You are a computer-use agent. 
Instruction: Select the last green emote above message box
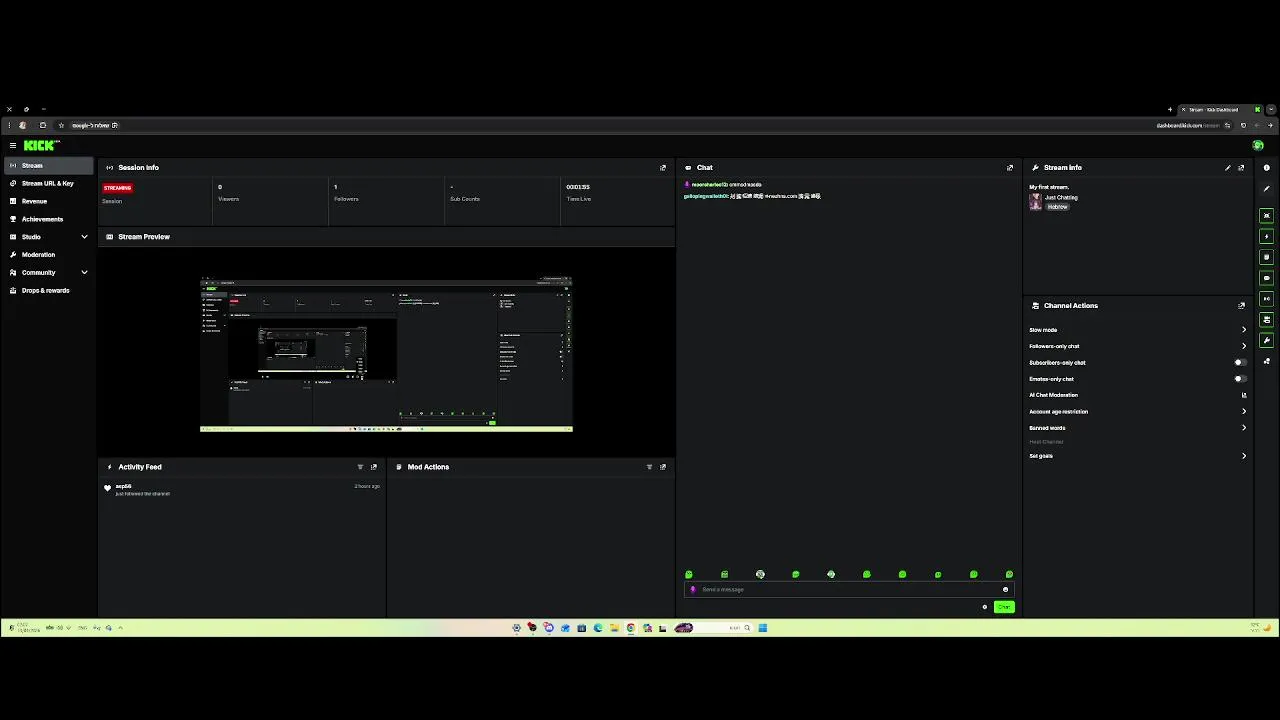pos(1009,575)
